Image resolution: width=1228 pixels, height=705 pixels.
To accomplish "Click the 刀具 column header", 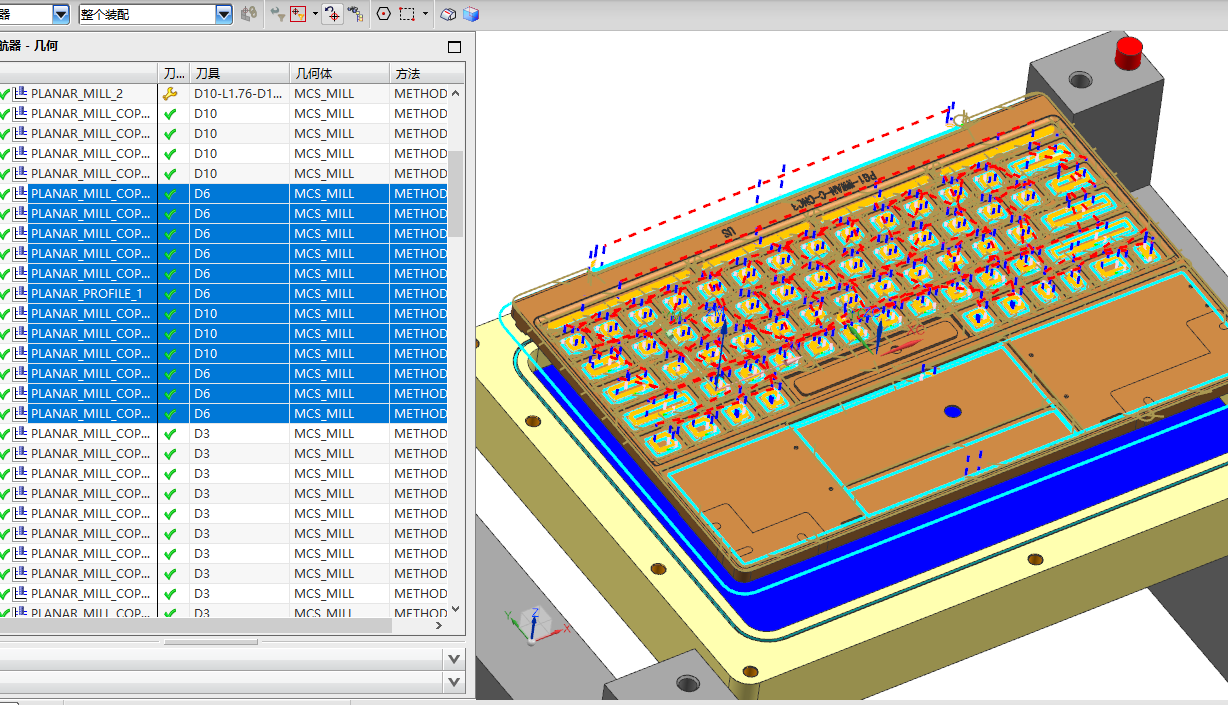I will pos(208,73).
